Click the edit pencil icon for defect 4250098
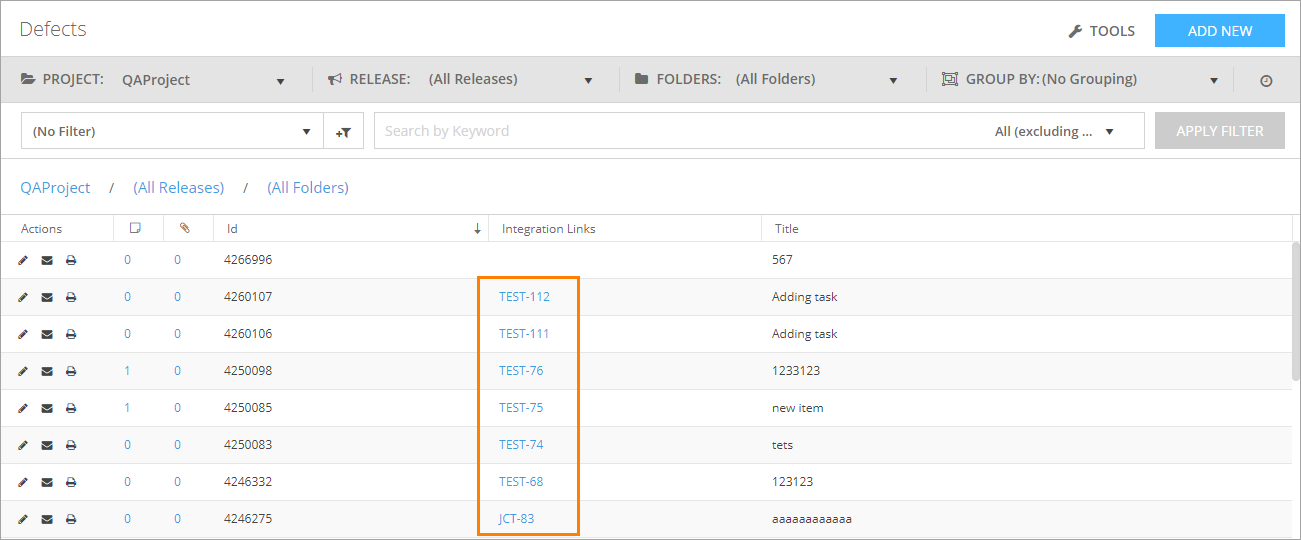This screenshot has width=1301, height=540. pyautogui.click(x=23, y=371)
